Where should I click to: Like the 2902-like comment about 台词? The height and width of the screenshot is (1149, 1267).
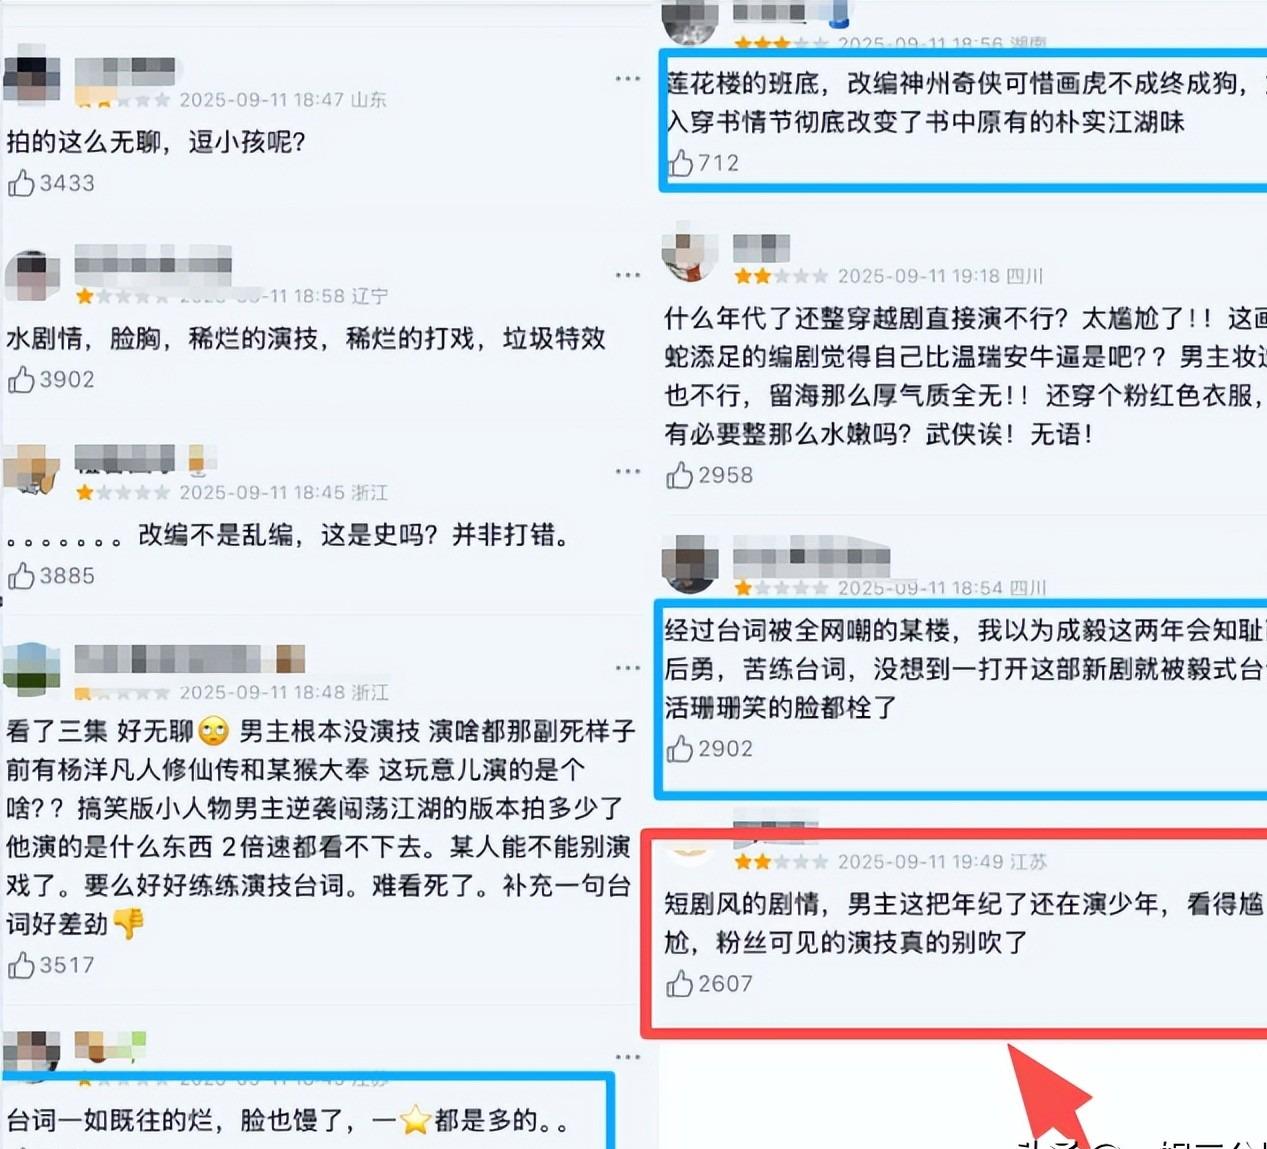(x=680, y=748)
